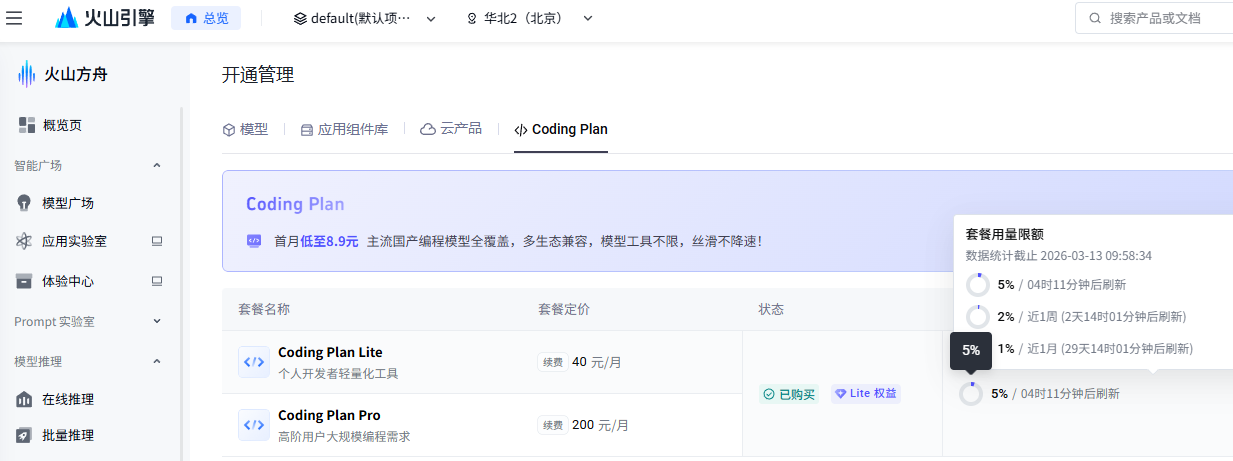Click the 续费 tag for Lite plan
Screen dimensions: 1233x461
click(x=552, y=362)
